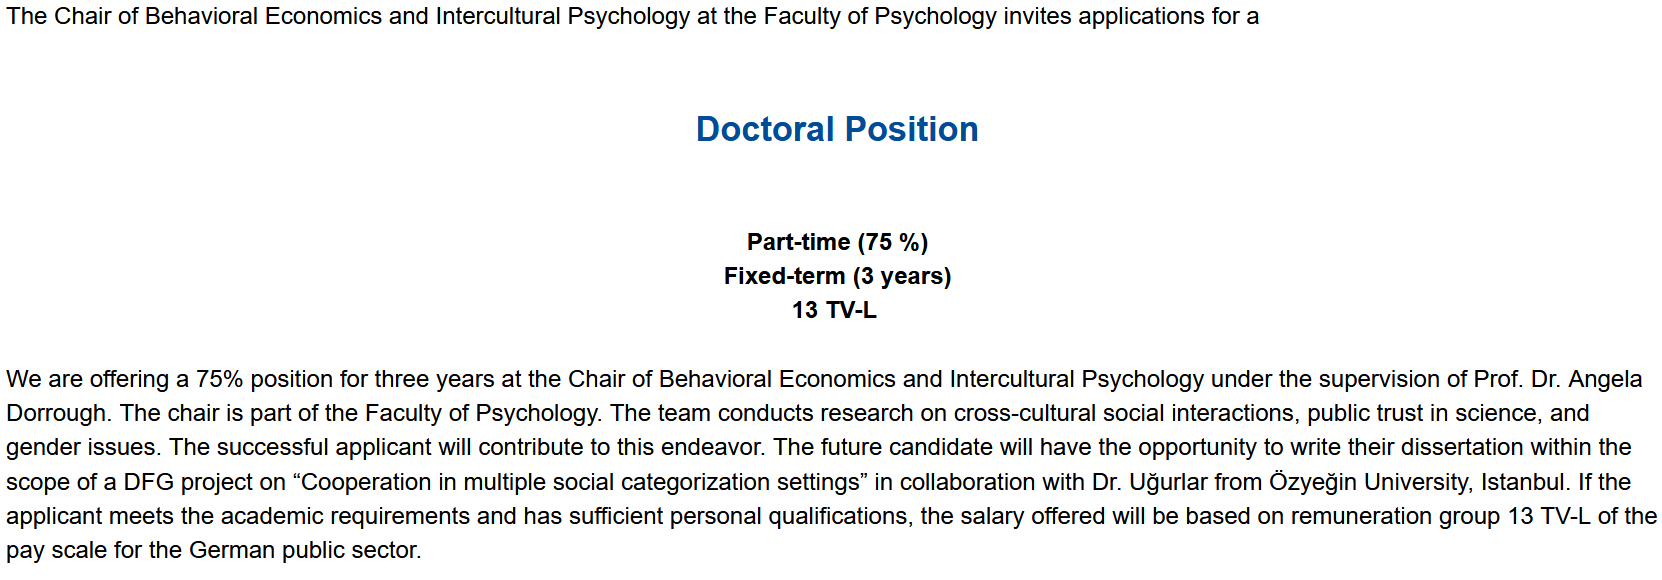Click the bold centered '13 TV-L' line

(x=834, y=310)
